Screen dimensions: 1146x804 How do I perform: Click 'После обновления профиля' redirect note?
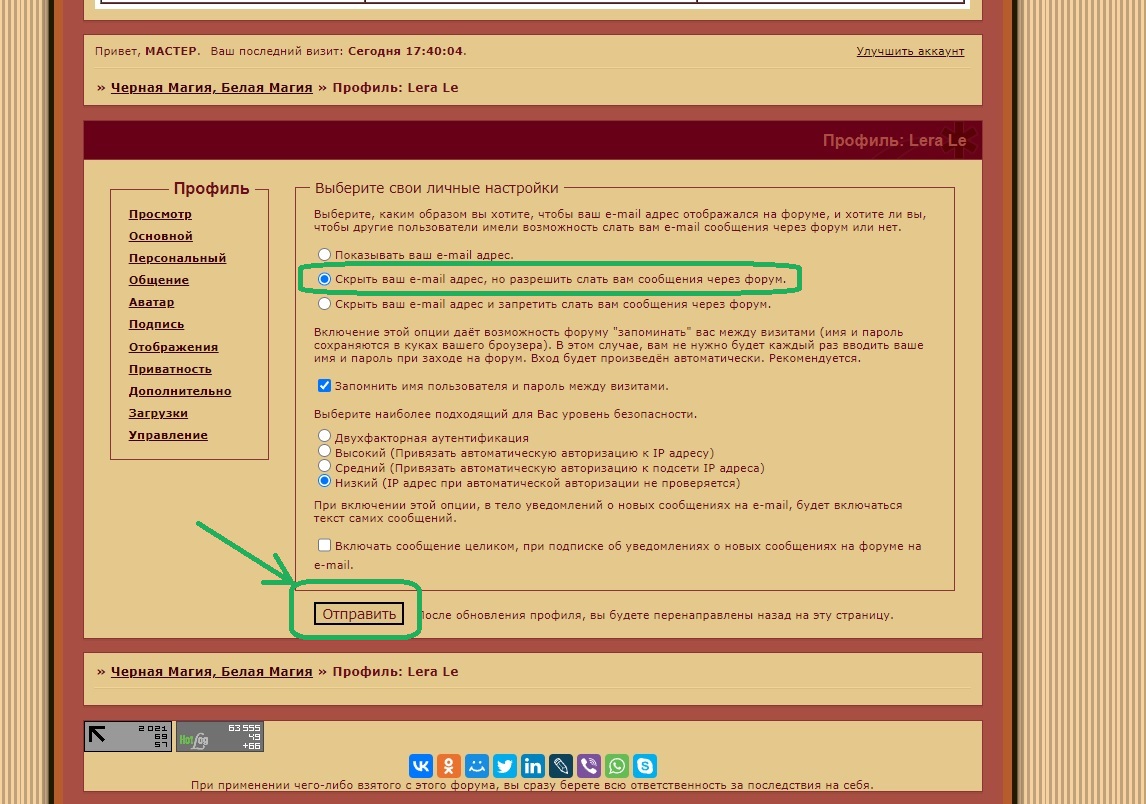click(656, 615)
